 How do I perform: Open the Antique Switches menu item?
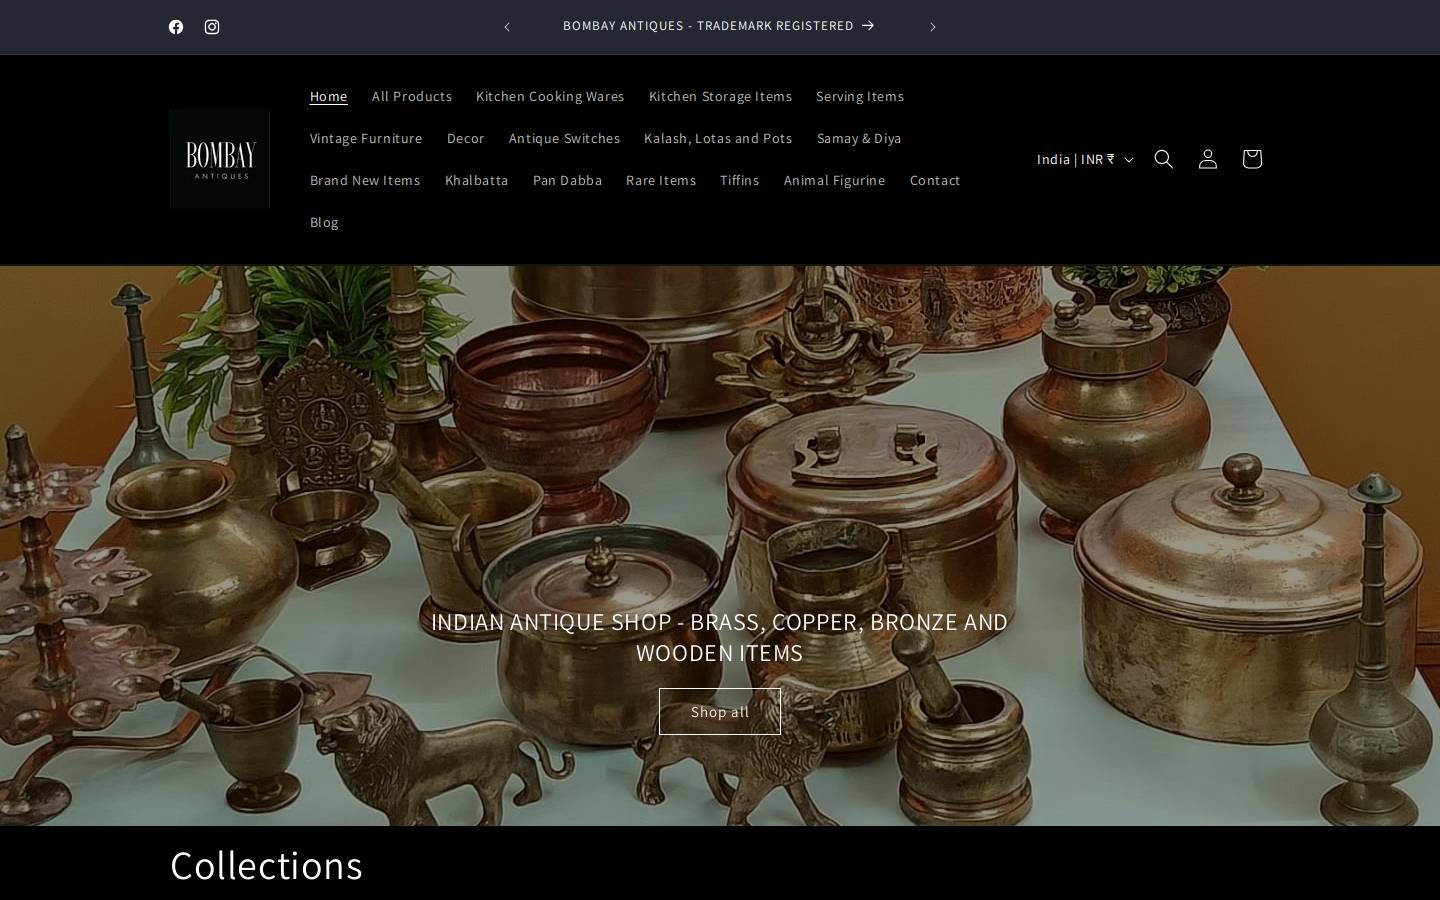[564, 138]
